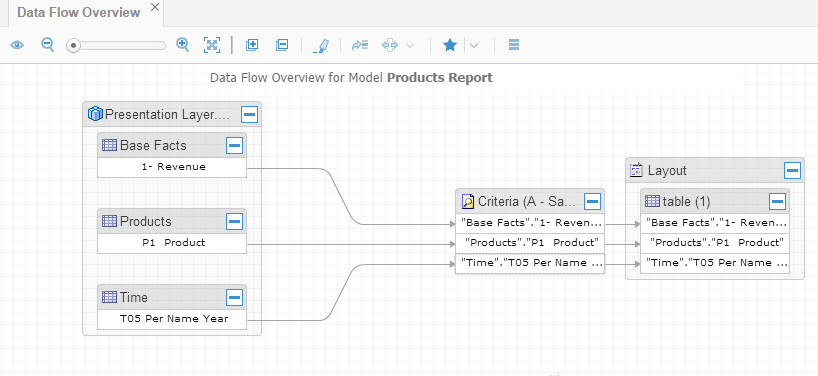818x376 pixels.
Task: Collapse the Criteria node
Action: point(593,201)
